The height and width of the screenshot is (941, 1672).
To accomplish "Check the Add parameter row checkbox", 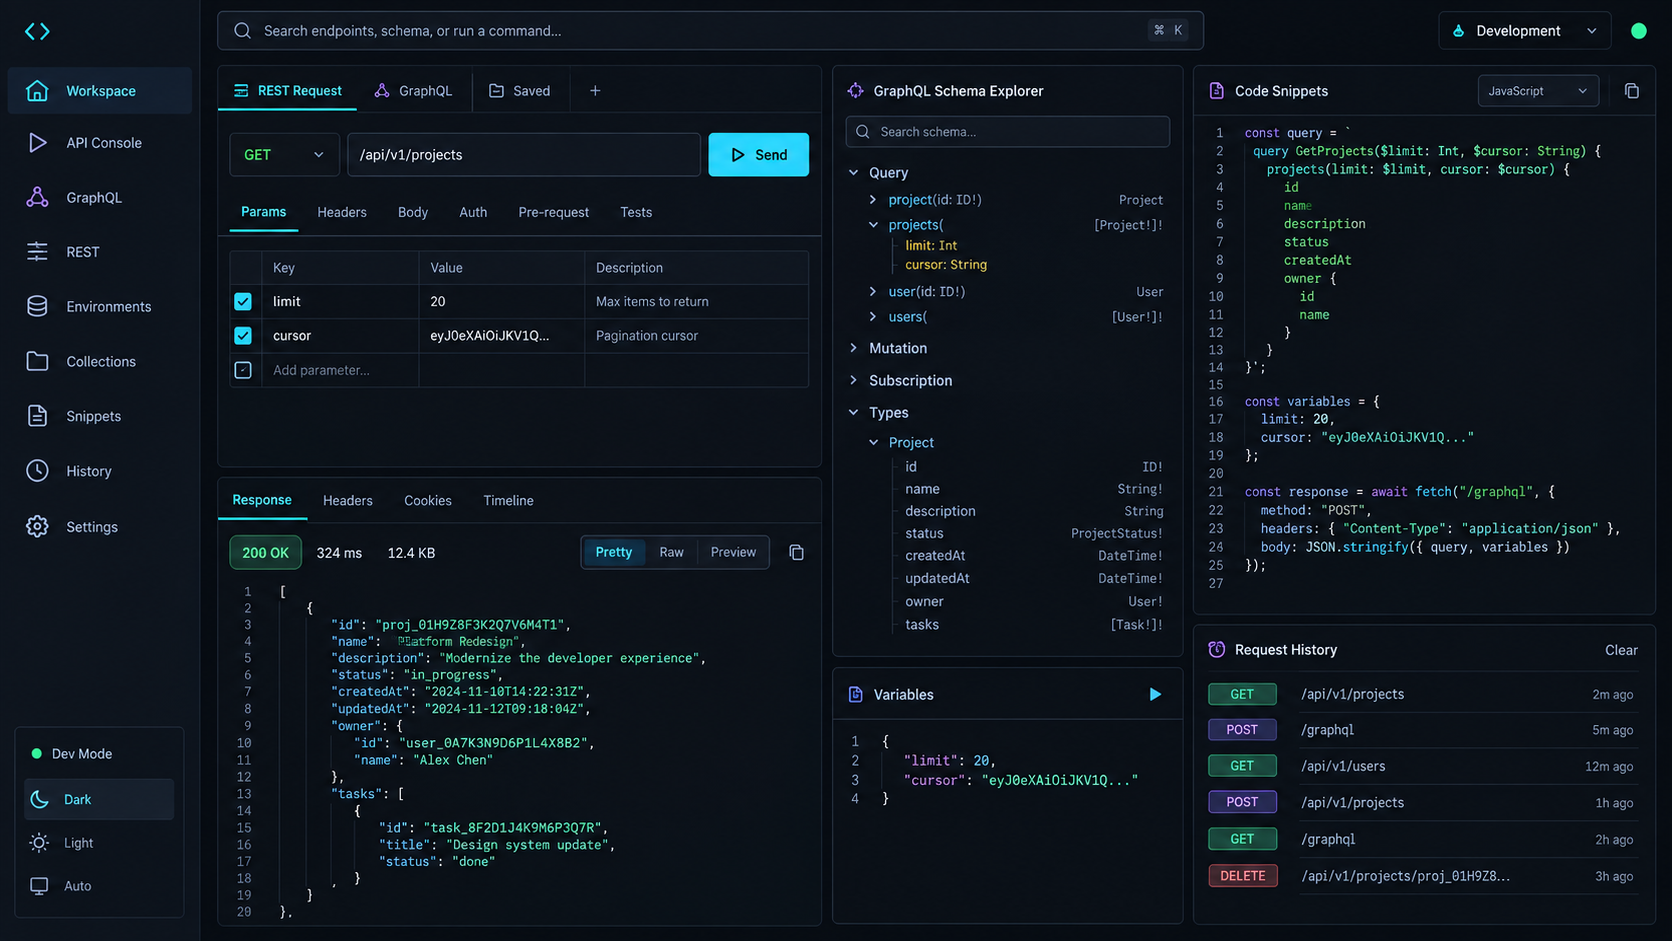I will click(243, 370).
